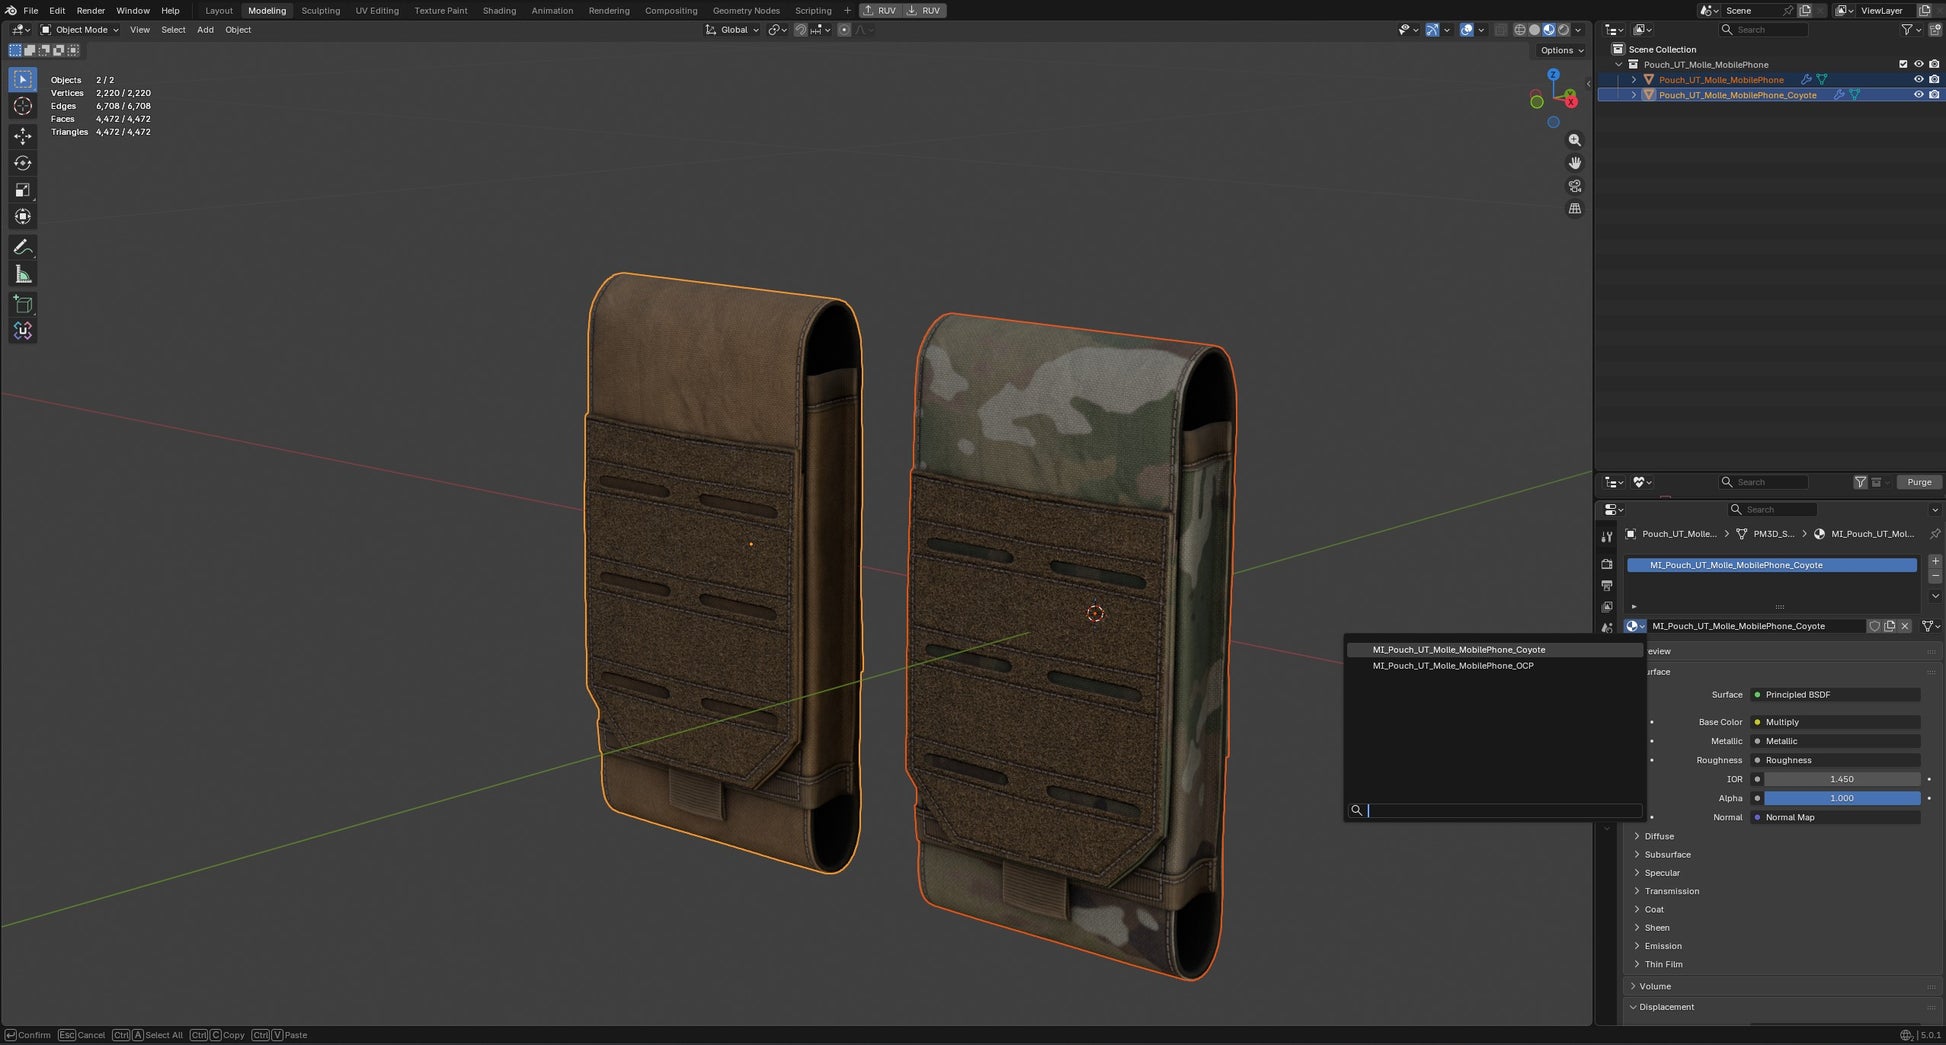Click the viewport zoom magnifier icon
Viewport: 1946px width, 1045px height.
[1575, 140]
